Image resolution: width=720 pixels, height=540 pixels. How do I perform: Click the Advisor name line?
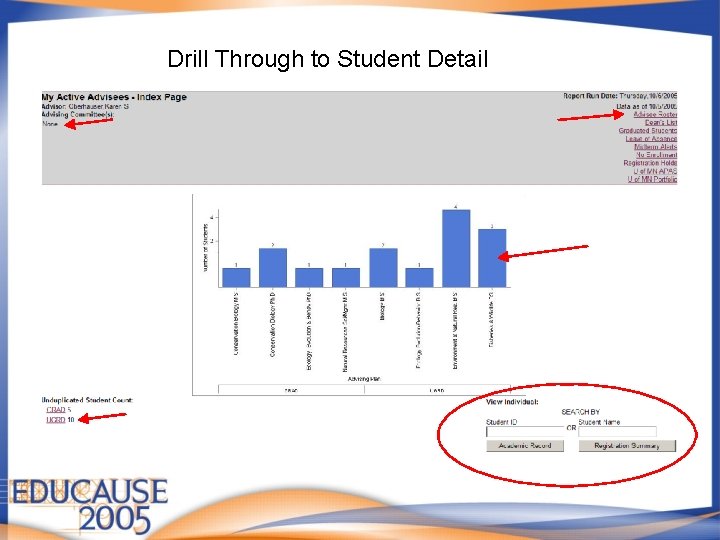point(85,107)
